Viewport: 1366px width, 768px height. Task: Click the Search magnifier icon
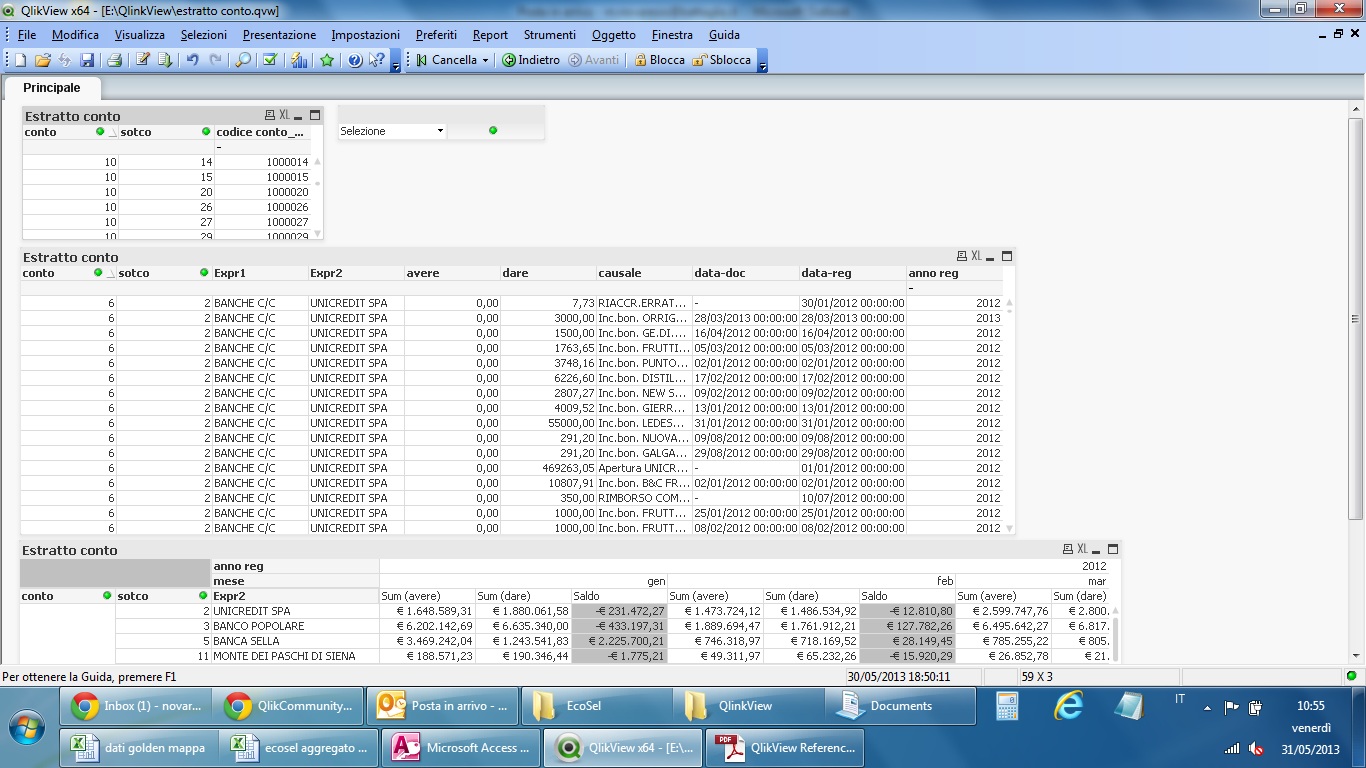243,60
